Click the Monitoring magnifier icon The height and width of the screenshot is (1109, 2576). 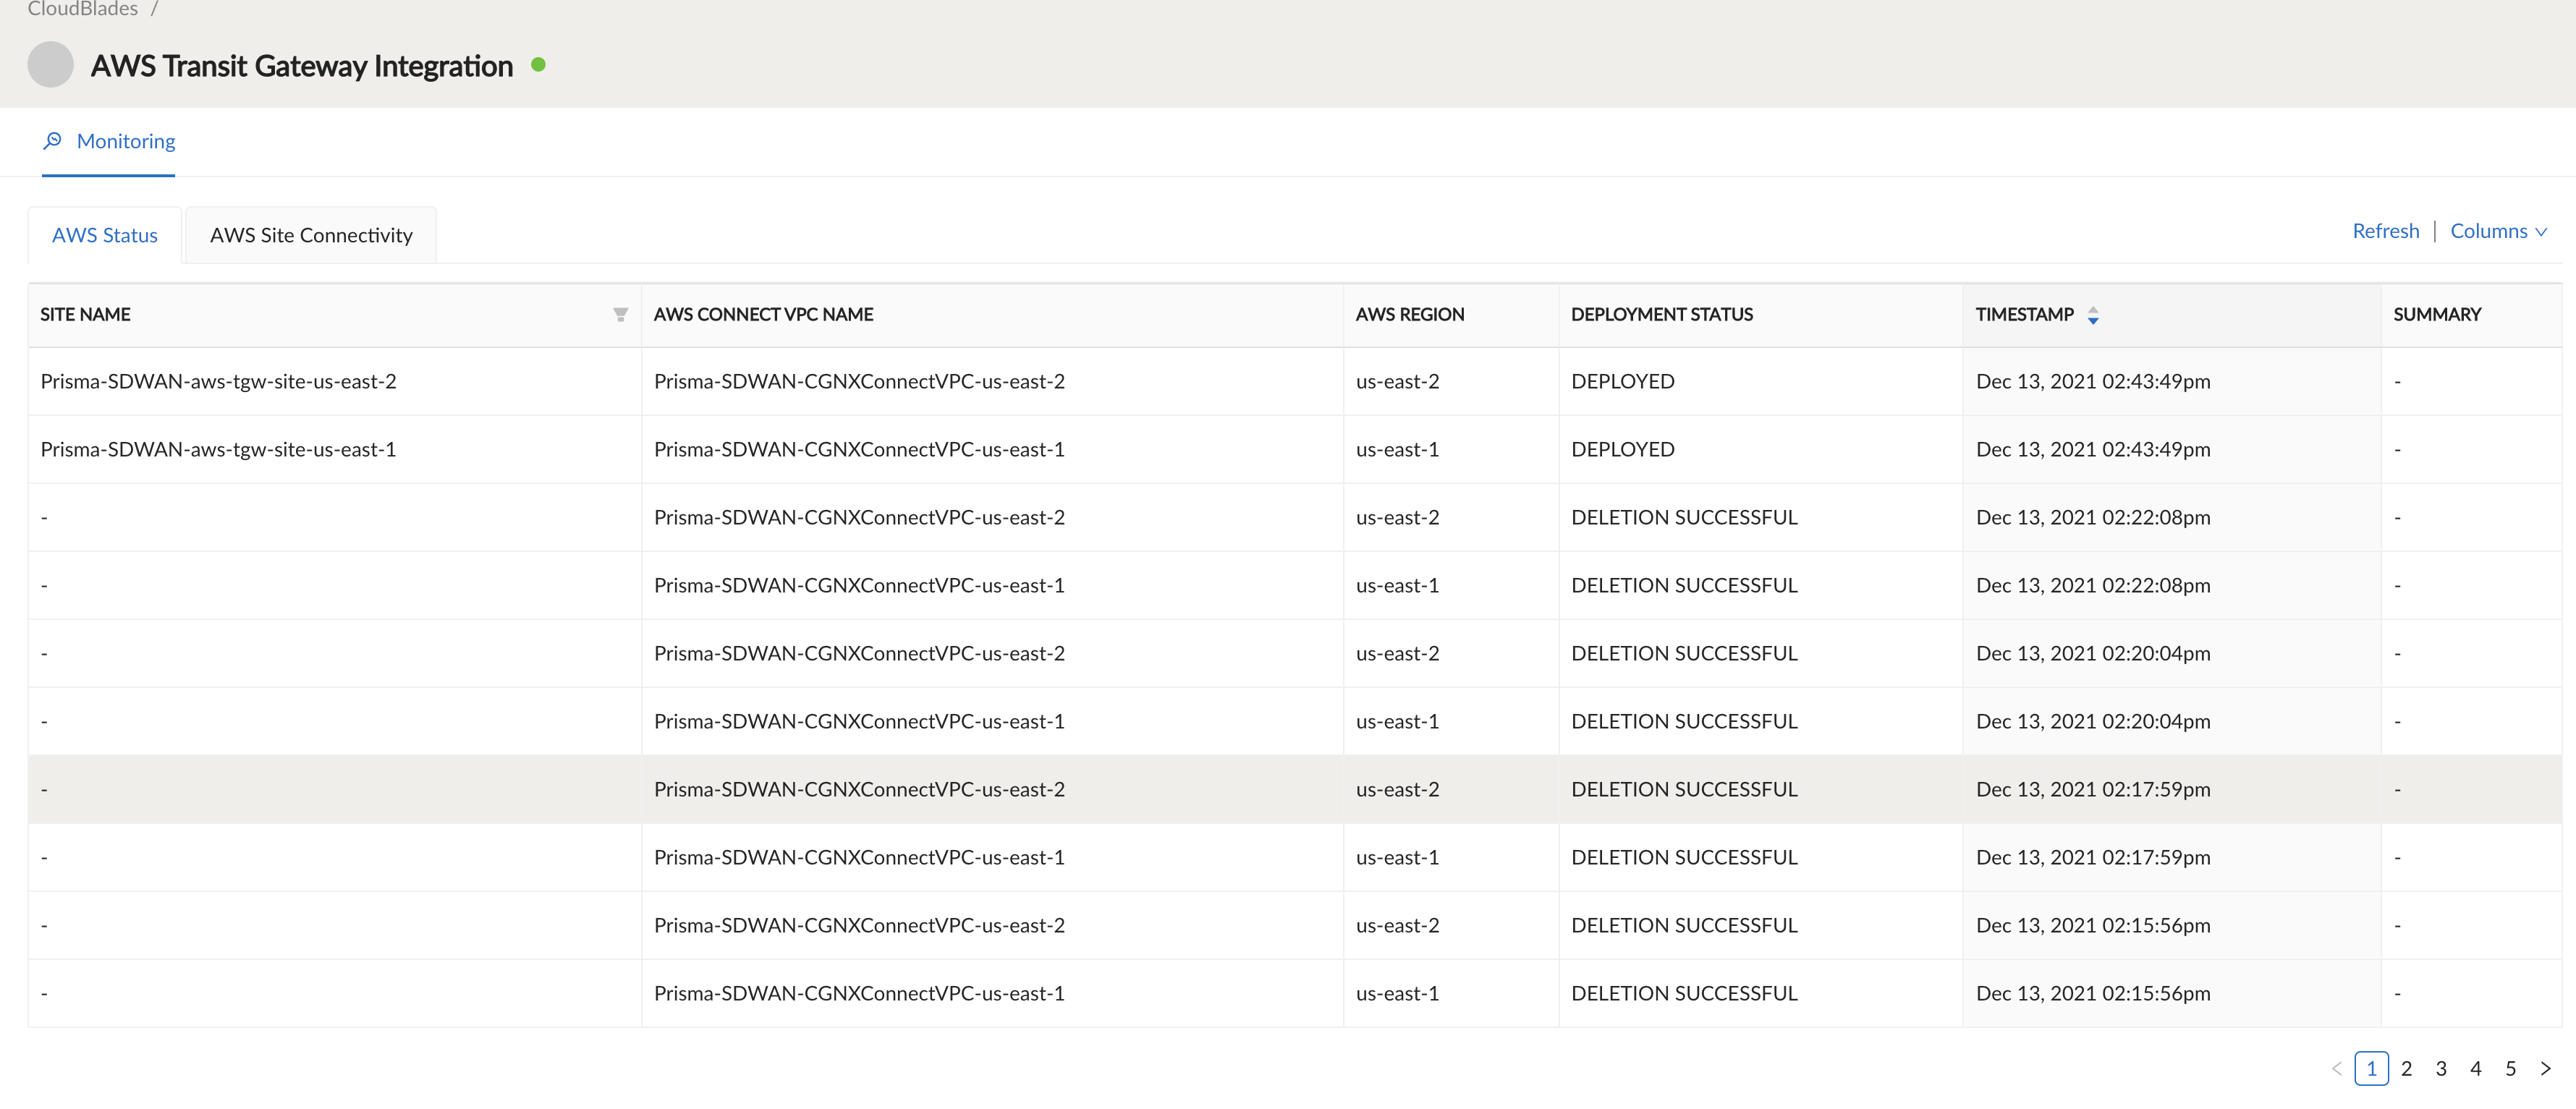(x=53, y=141)
